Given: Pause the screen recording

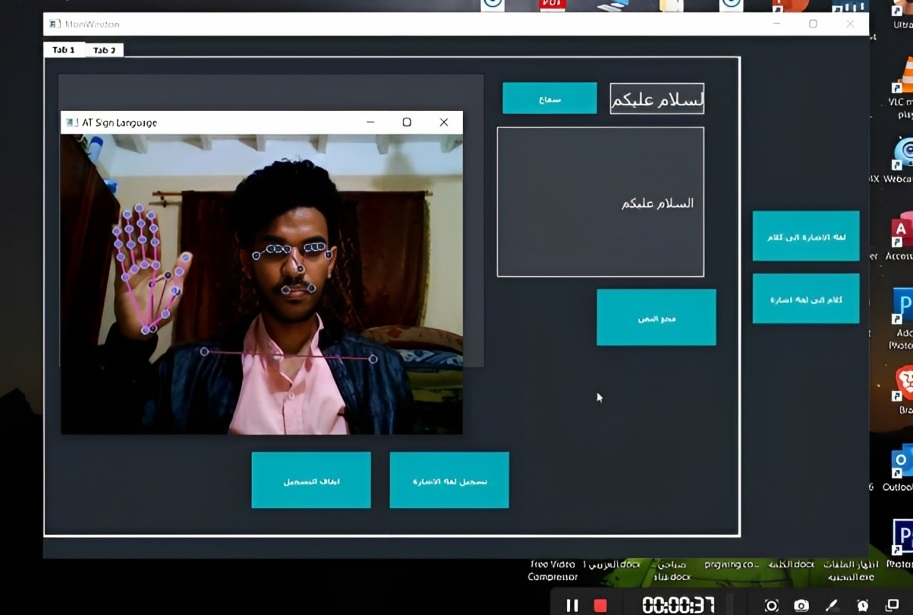Looking at the screenshot, I should (572, 606).
